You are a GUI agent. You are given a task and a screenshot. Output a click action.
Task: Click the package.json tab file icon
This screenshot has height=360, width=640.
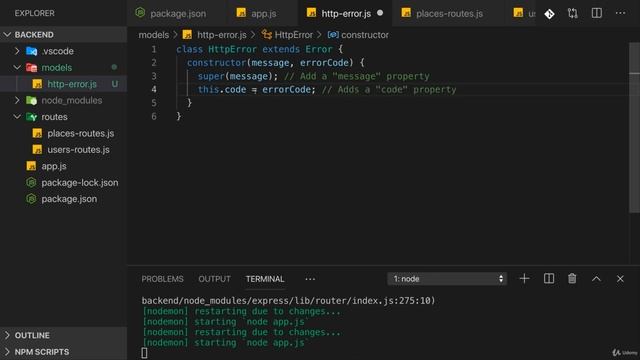pyautogui.click(x=140, y=13)
